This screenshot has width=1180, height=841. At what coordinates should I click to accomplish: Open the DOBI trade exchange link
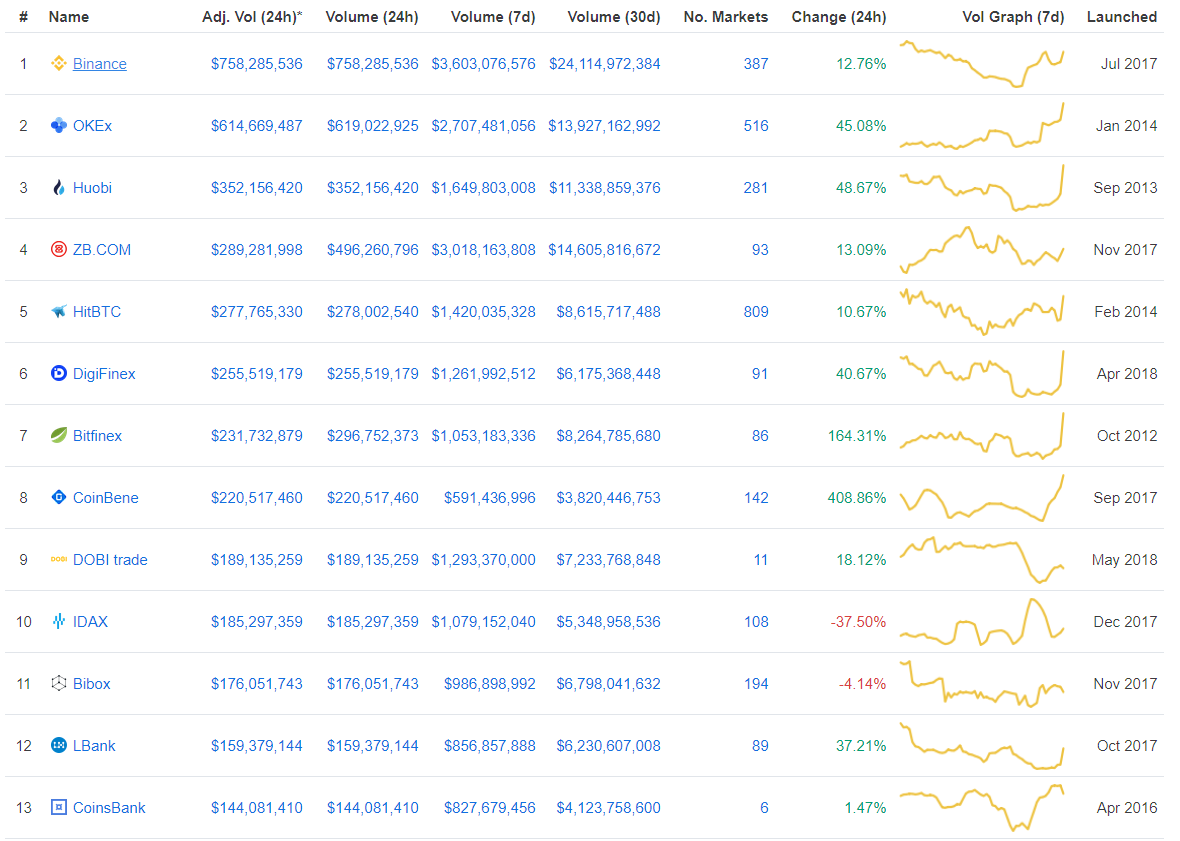(x=110, y=560)
